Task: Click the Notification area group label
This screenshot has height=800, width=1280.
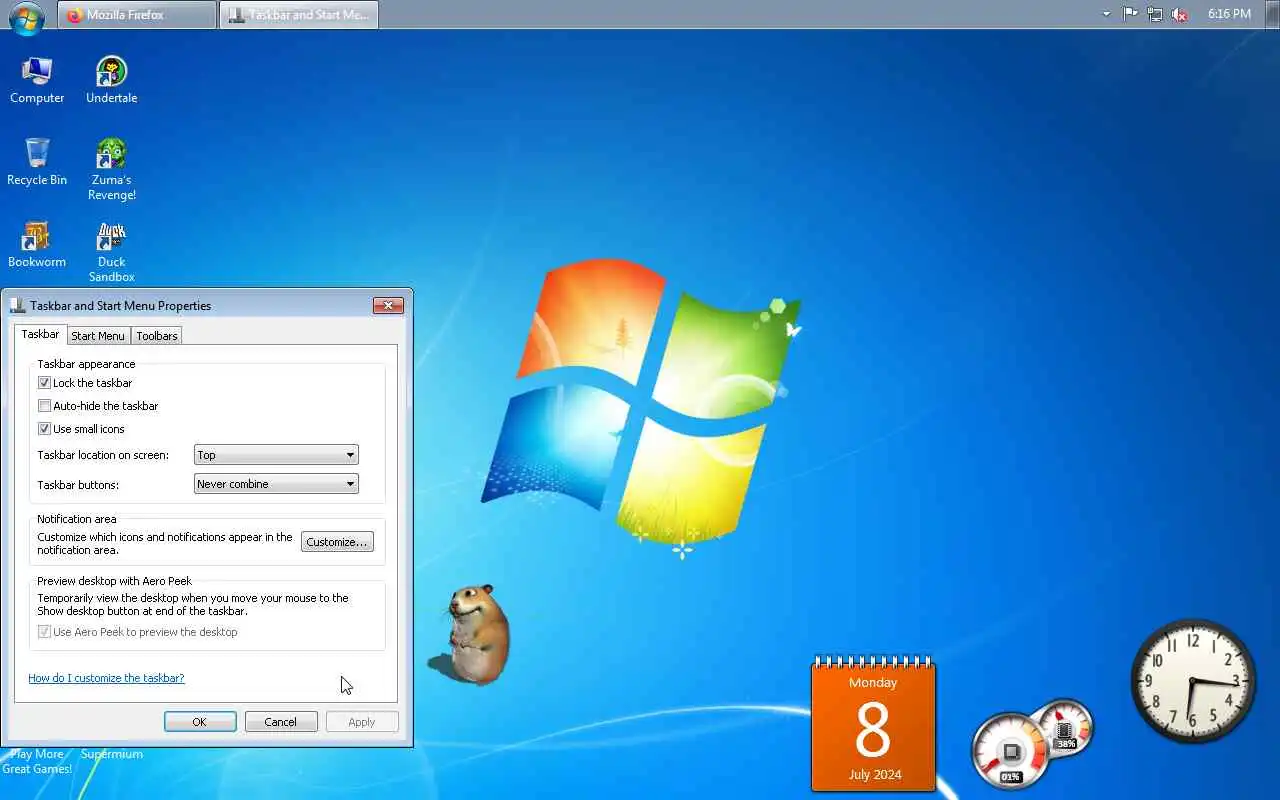Action: pyautogui.click(x=77, y=519)
